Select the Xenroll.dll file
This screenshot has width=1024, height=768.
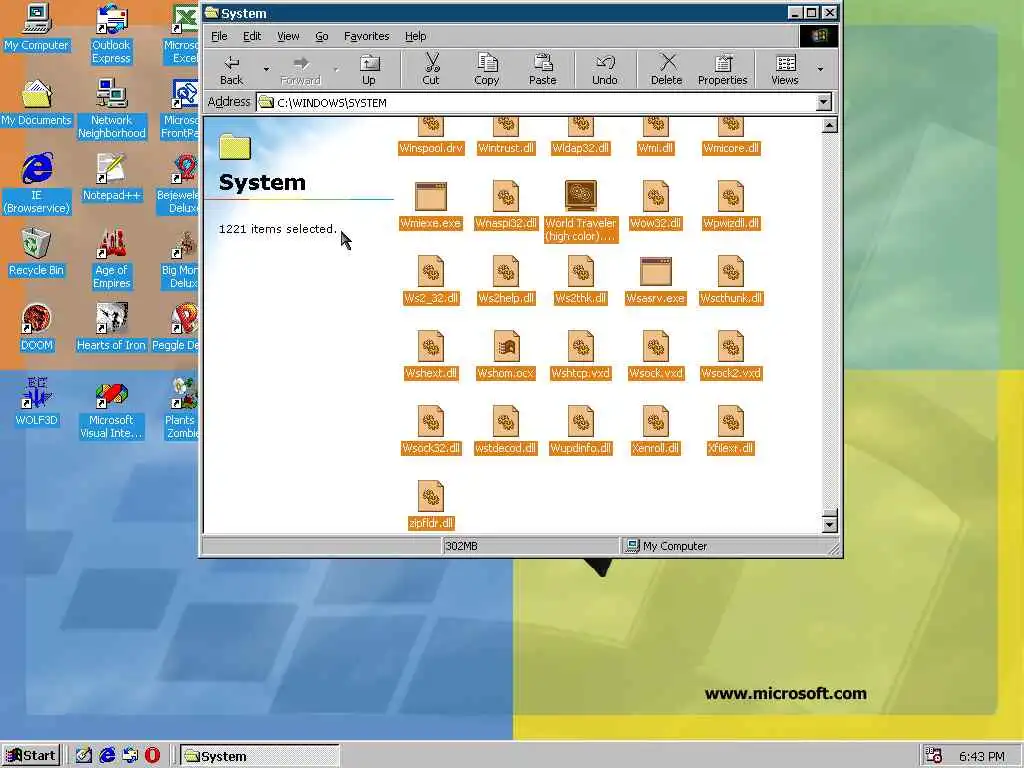pyautogui.click(x=656, y=431)
